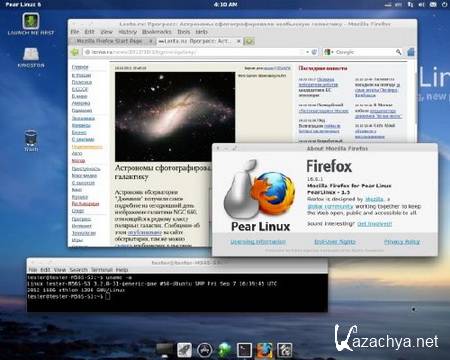Click the network icon in the top panel

(x=410, y=5)
